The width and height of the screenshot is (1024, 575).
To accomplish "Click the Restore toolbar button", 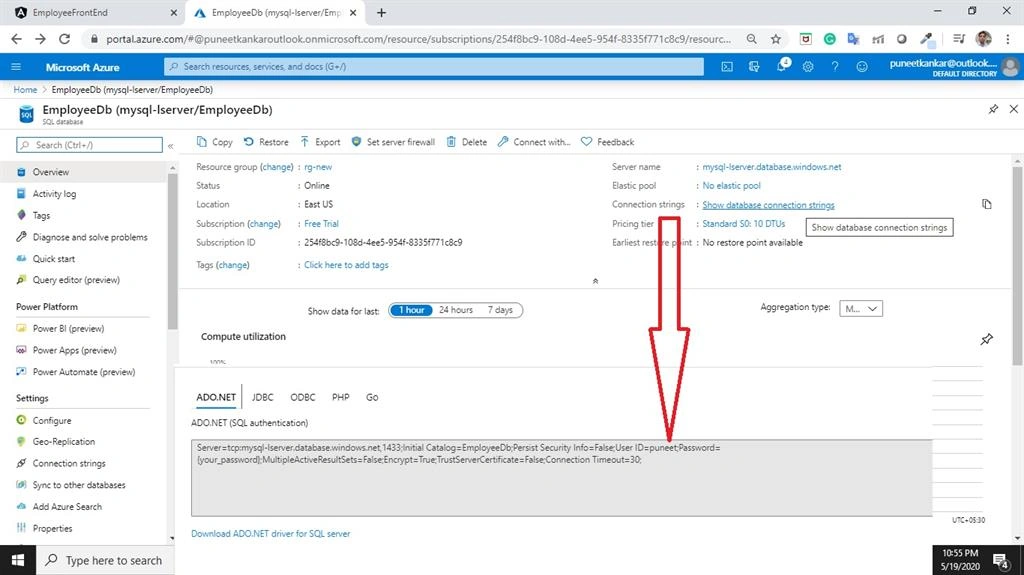I will coord(266,142).
